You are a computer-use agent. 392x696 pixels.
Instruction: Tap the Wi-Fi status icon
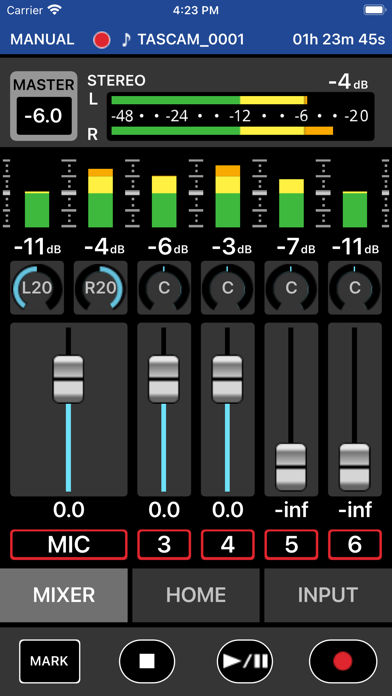tap(55, 10)
